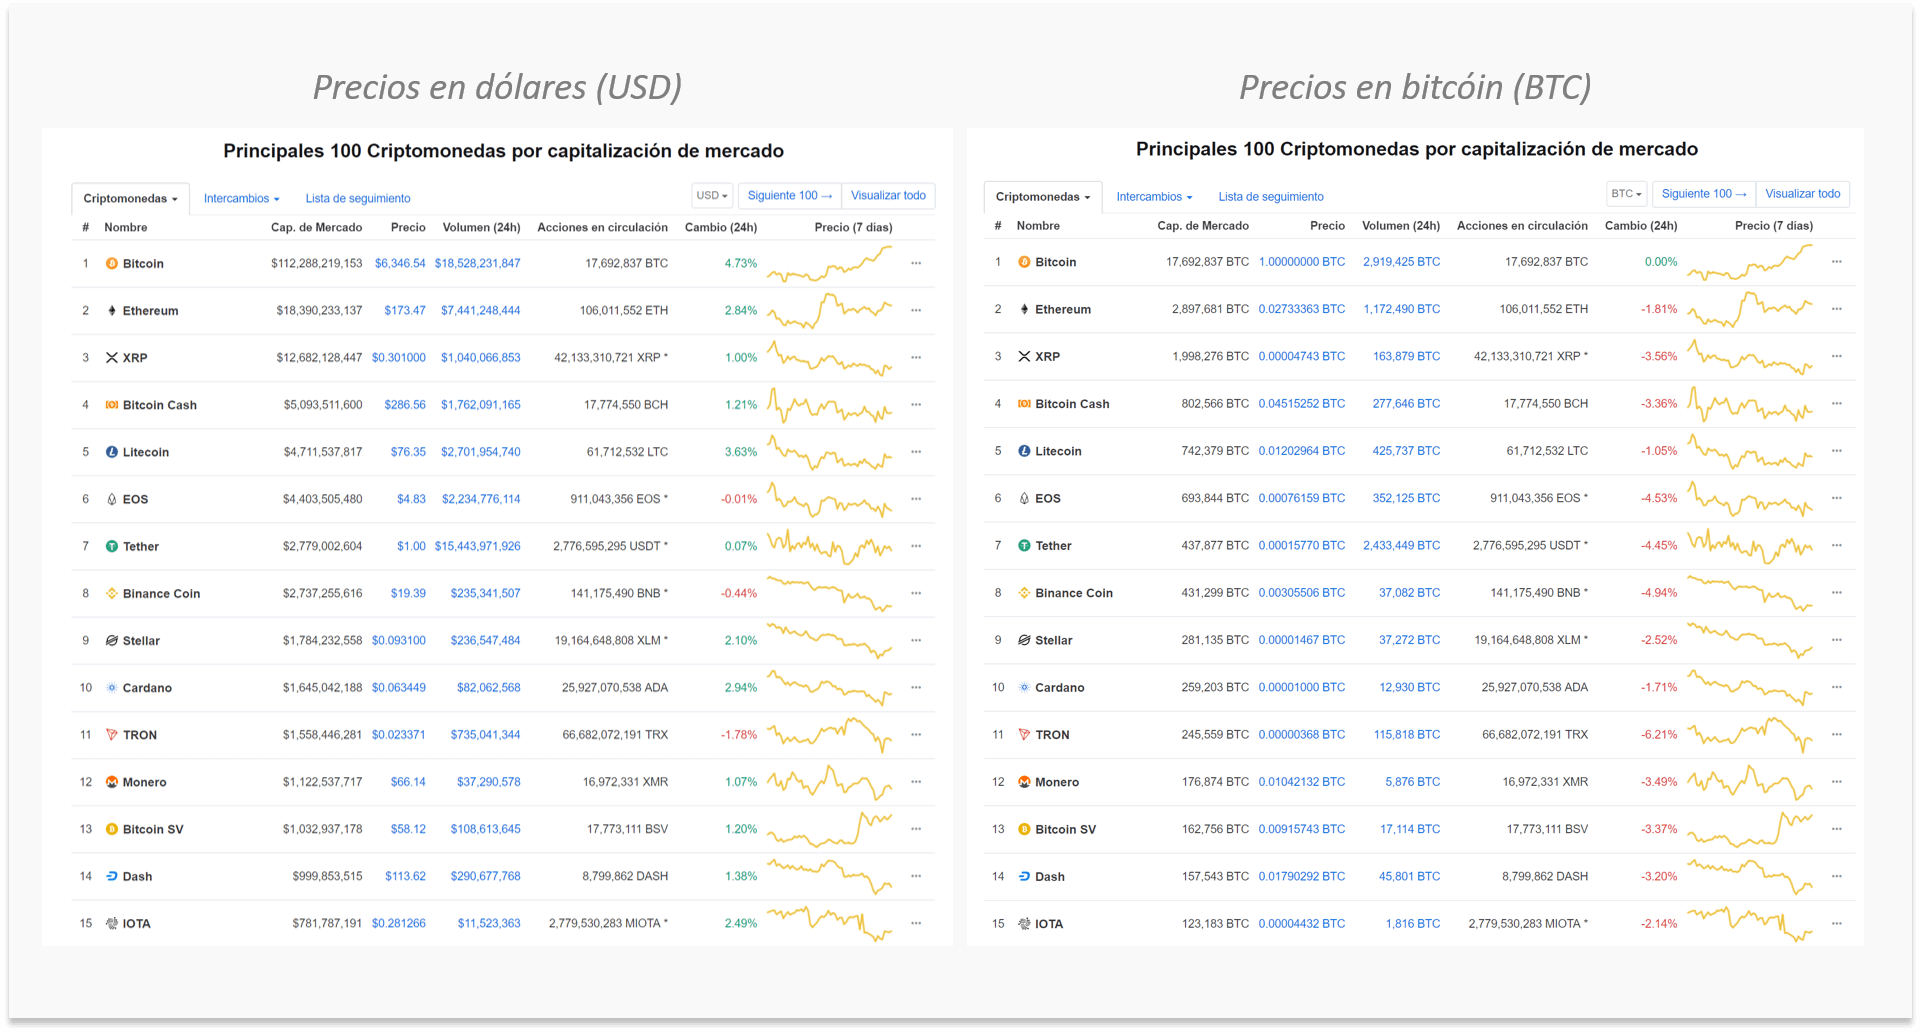Open more options for Ethereum row, USD table

[916, 311]
